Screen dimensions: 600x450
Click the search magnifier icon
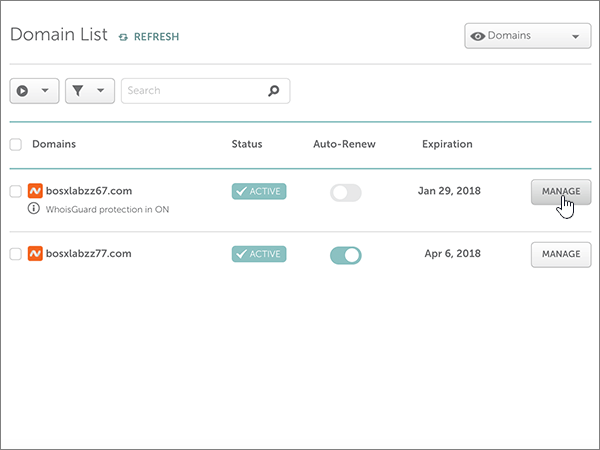click(x=273, y=91)
